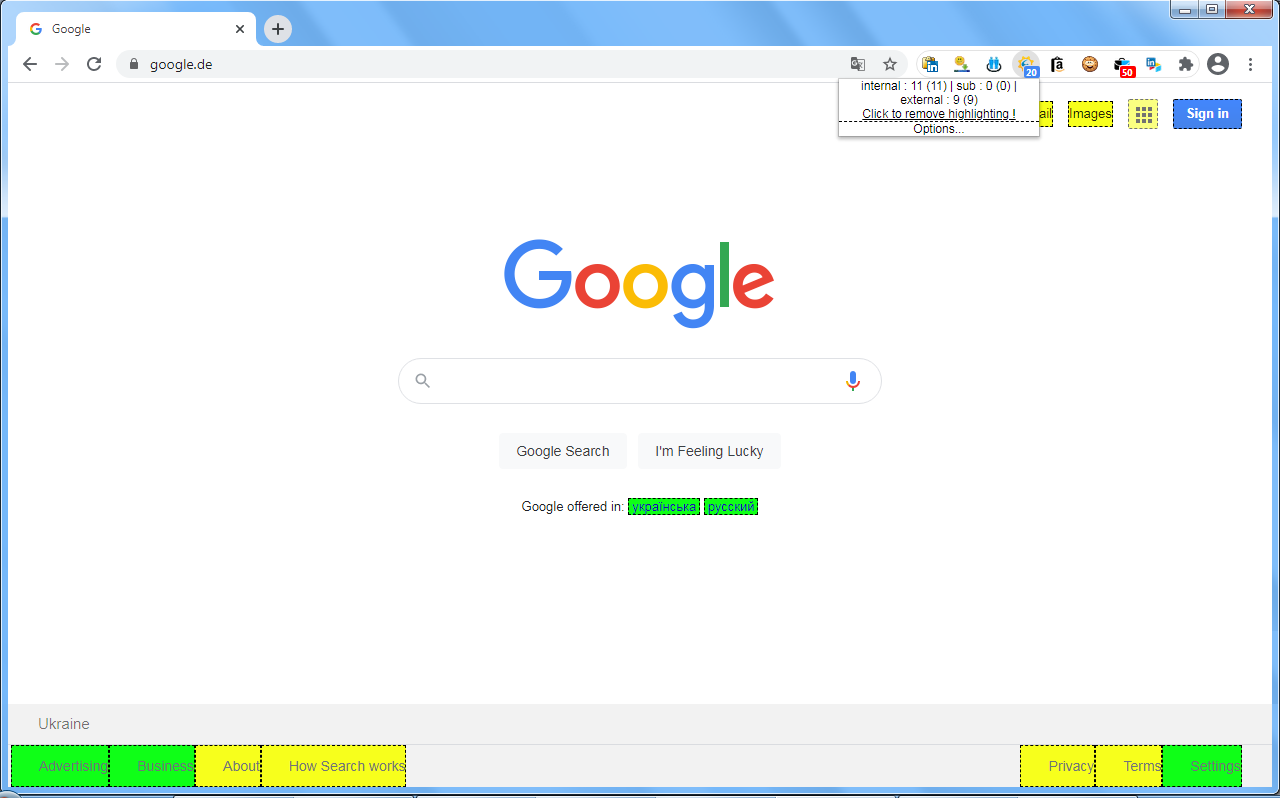The width and height of the screenshot is (1280, 800).
Task: Switch language to русский
Action: coord(731,507)
